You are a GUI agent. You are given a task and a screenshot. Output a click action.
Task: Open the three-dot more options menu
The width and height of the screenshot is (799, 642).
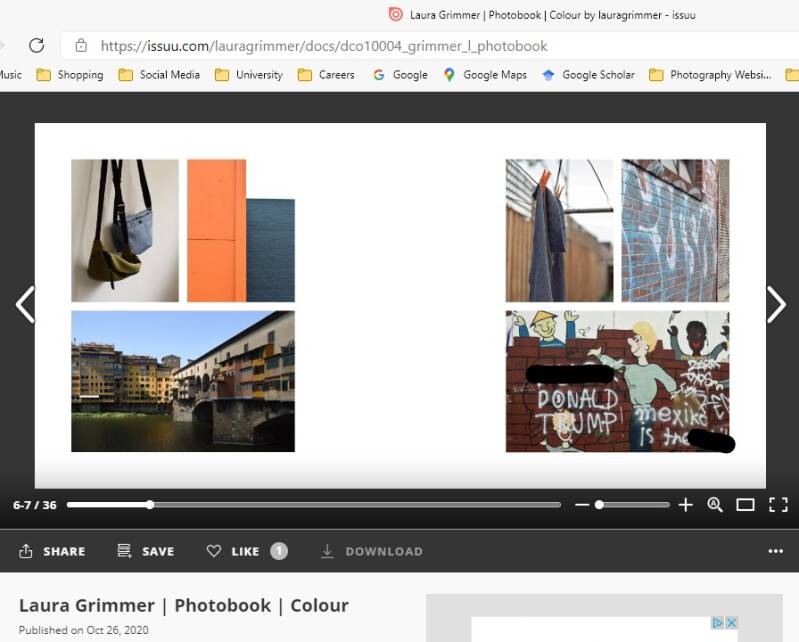click(x=775, y=551)
